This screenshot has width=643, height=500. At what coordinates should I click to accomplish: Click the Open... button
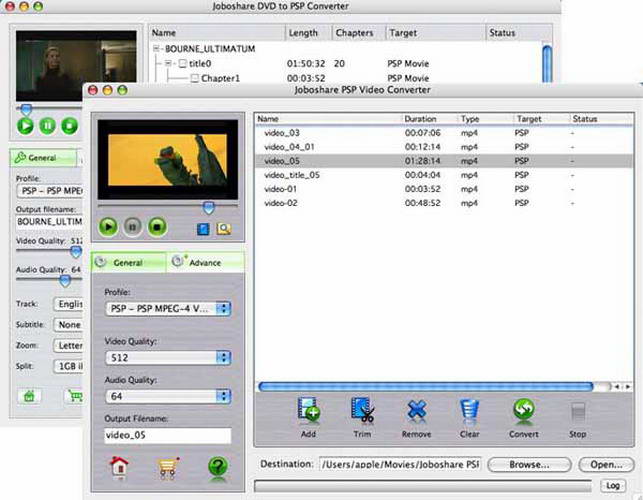[606, 465]
